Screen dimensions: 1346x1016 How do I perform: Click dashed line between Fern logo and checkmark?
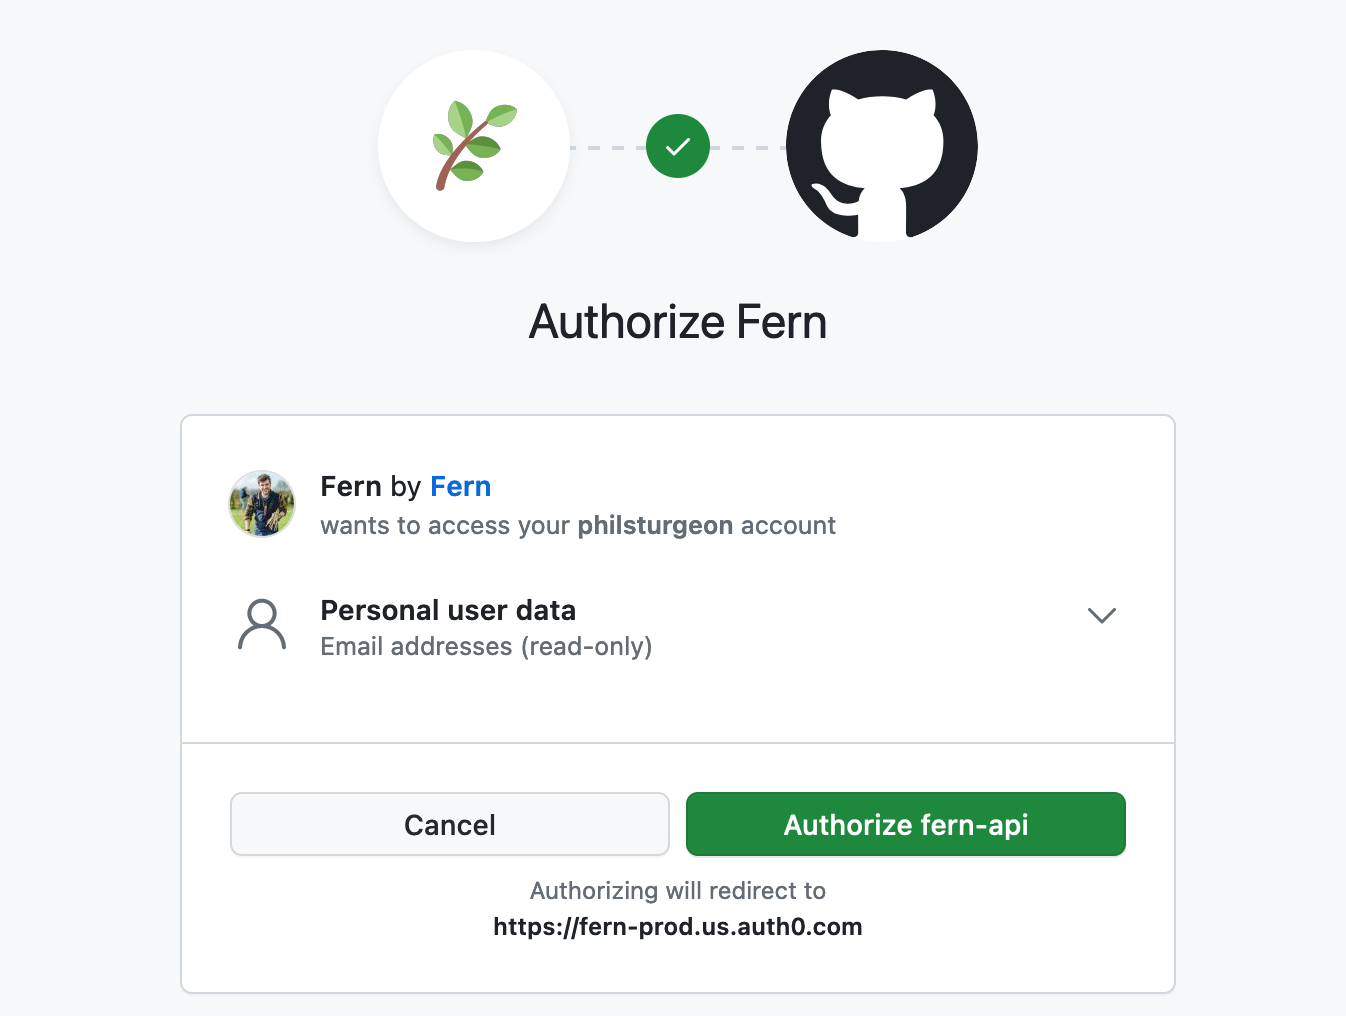click(x=608, y=147)
